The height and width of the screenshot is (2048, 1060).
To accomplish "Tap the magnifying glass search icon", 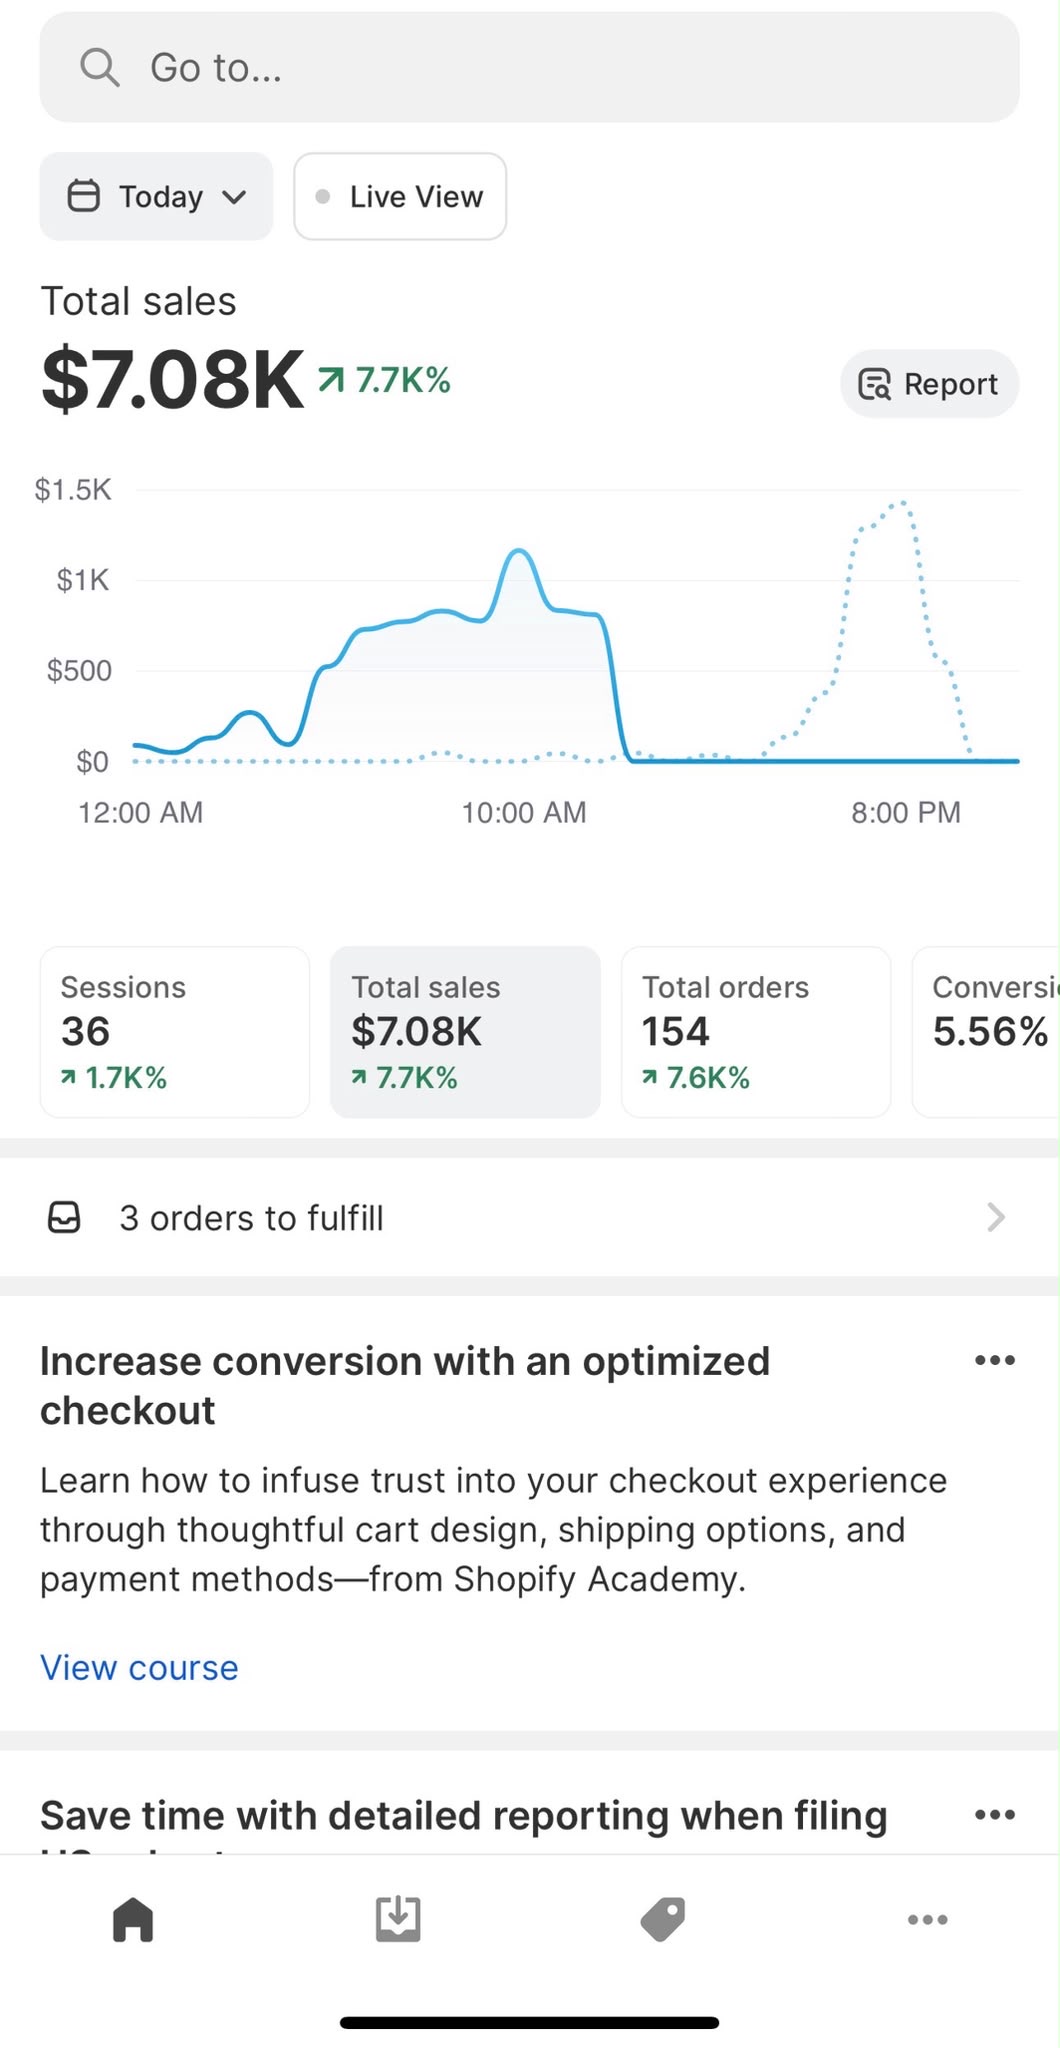I will 99,68.
